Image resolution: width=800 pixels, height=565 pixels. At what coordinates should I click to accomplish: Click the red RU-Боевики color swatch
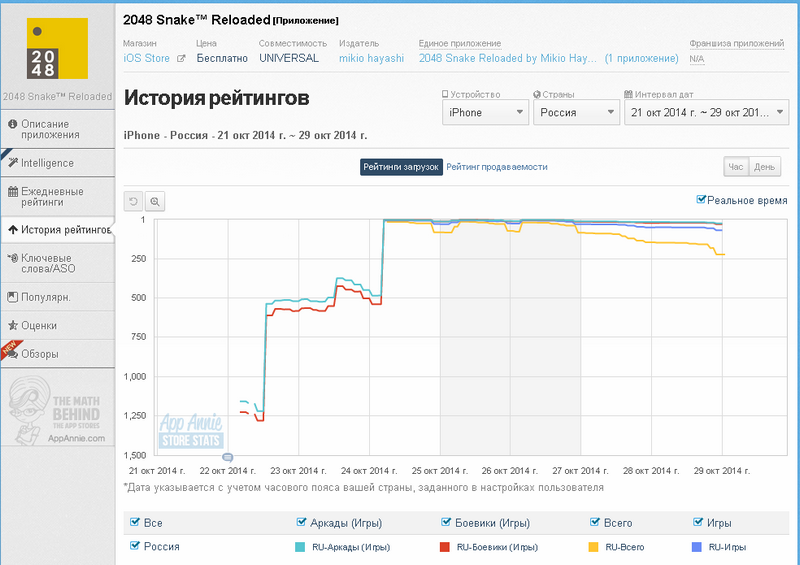[444, 547]
